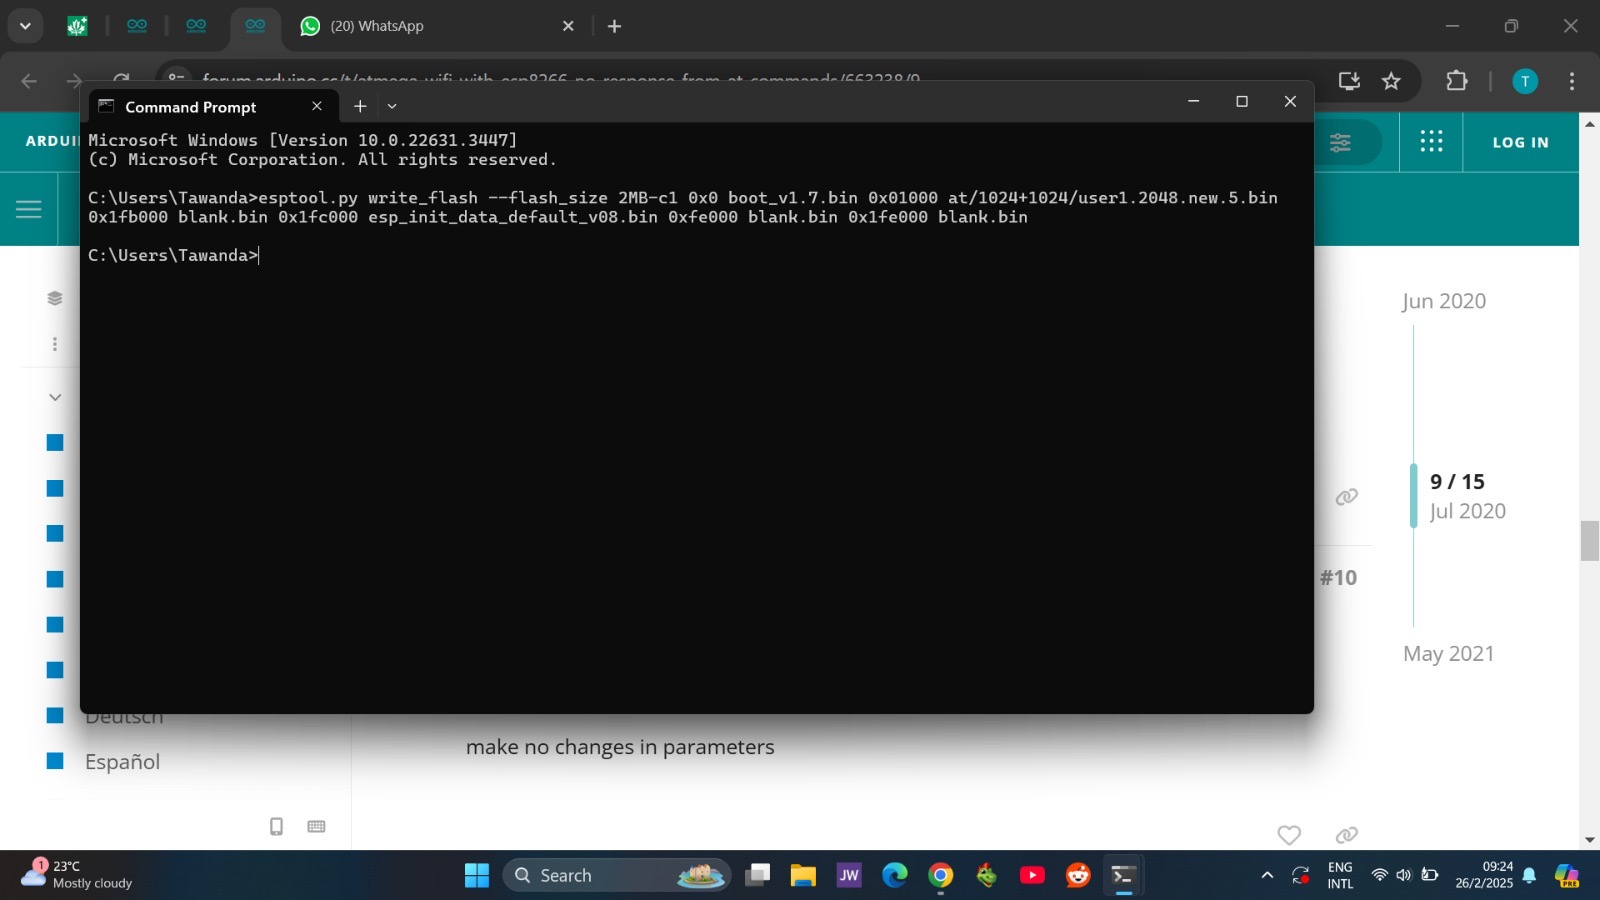Click the share link icon next to post #10
The image size is (1600, 900).
(1346, 496)
